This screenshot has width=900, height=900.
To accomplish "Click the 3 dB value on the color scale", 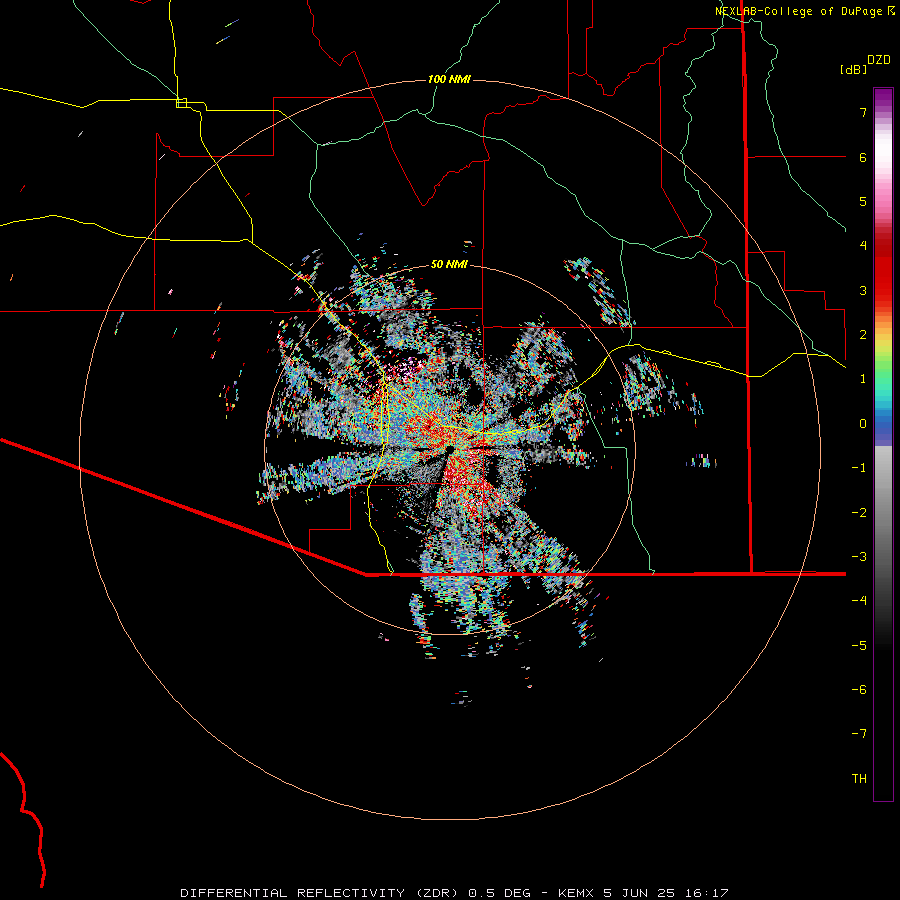I will [863, 290].
